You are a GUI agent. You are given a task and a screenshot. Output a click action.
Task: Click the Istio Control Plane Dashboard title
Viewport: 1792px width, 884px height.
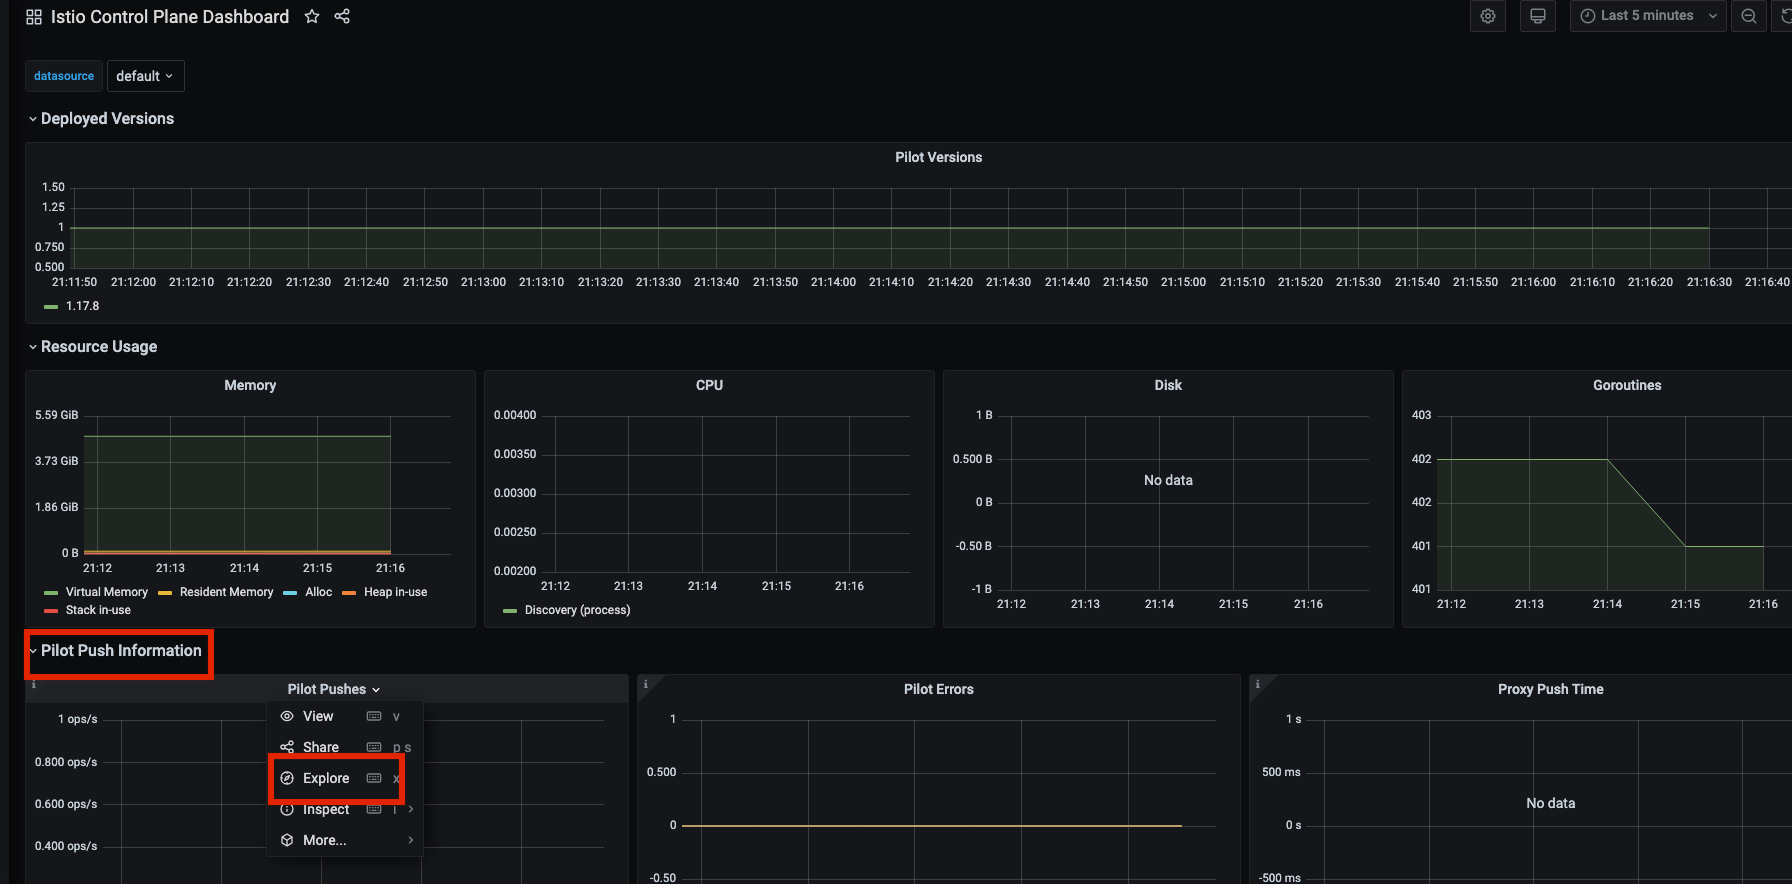pyautogui.click(x=170, y=17)
